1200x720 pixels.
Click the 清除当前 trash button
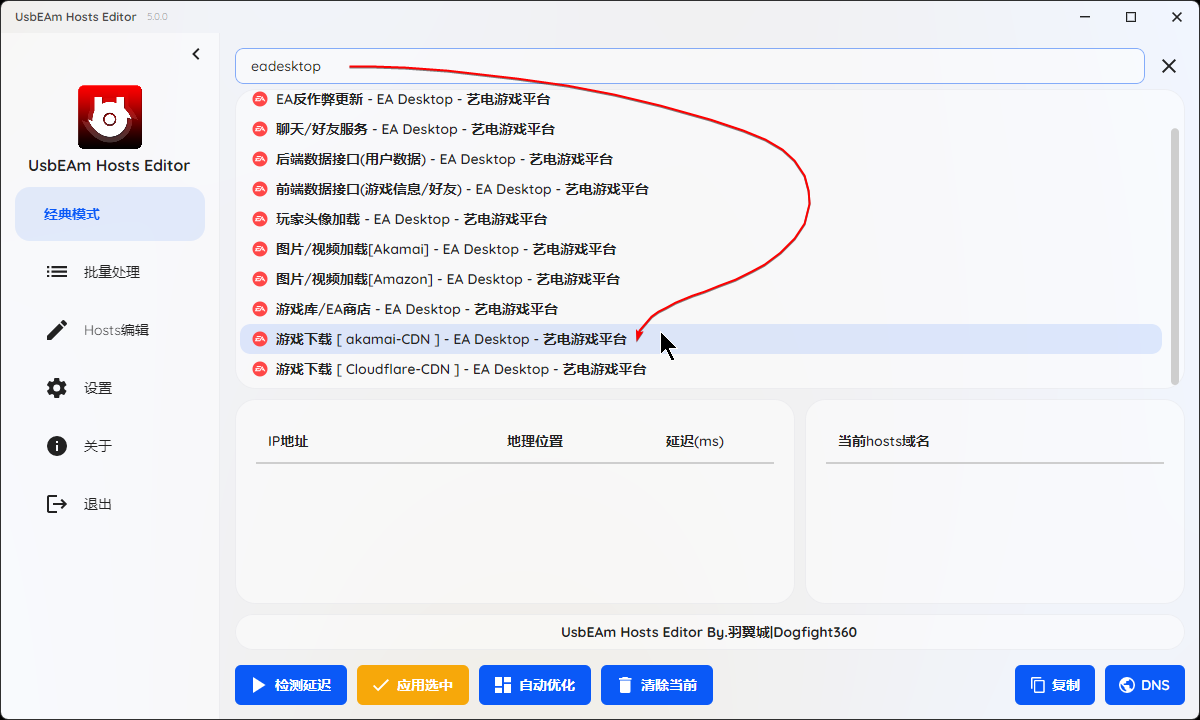coord(657,685)
